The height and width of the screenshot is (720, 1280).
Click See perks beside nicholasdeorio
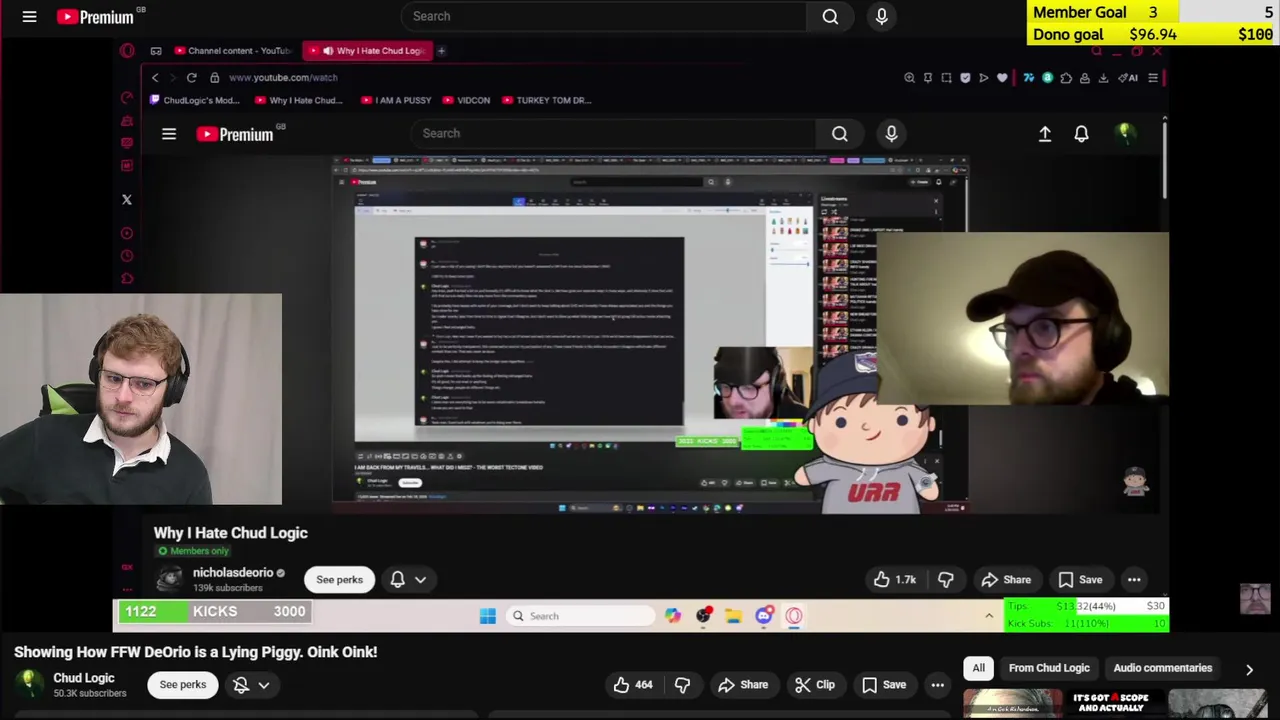click(x=339, y=580)
